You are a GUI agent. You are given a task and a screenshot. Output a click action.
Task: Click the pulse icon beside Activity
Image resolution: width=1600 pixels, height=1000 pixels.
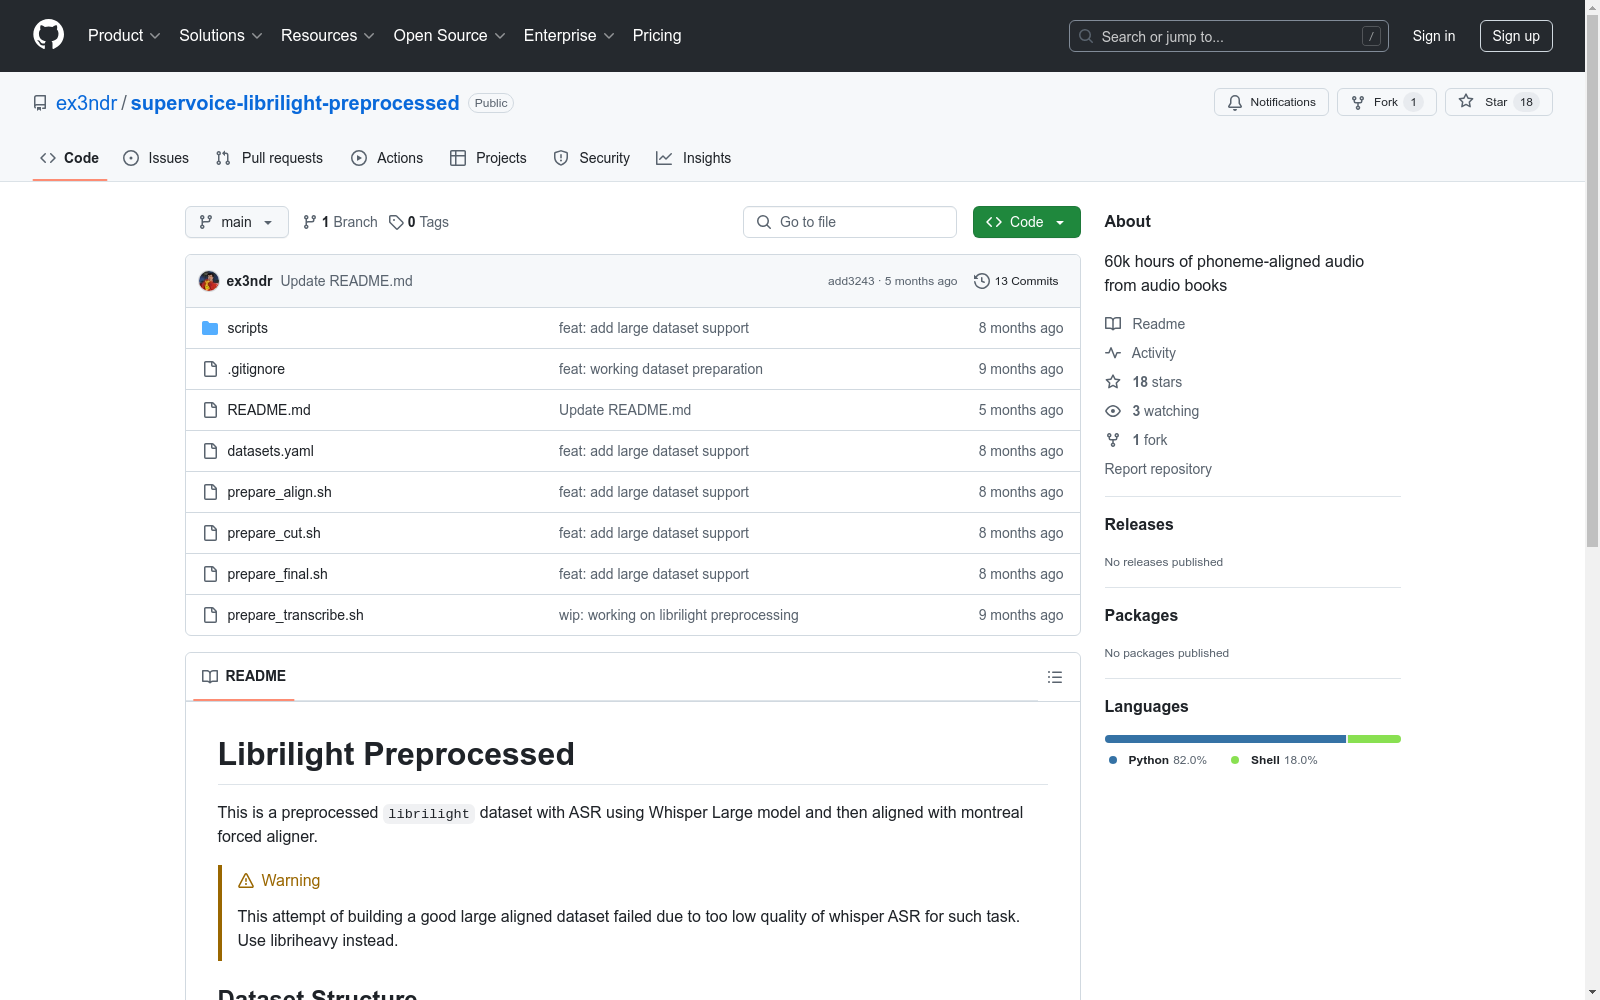(x=1113, y=353)
